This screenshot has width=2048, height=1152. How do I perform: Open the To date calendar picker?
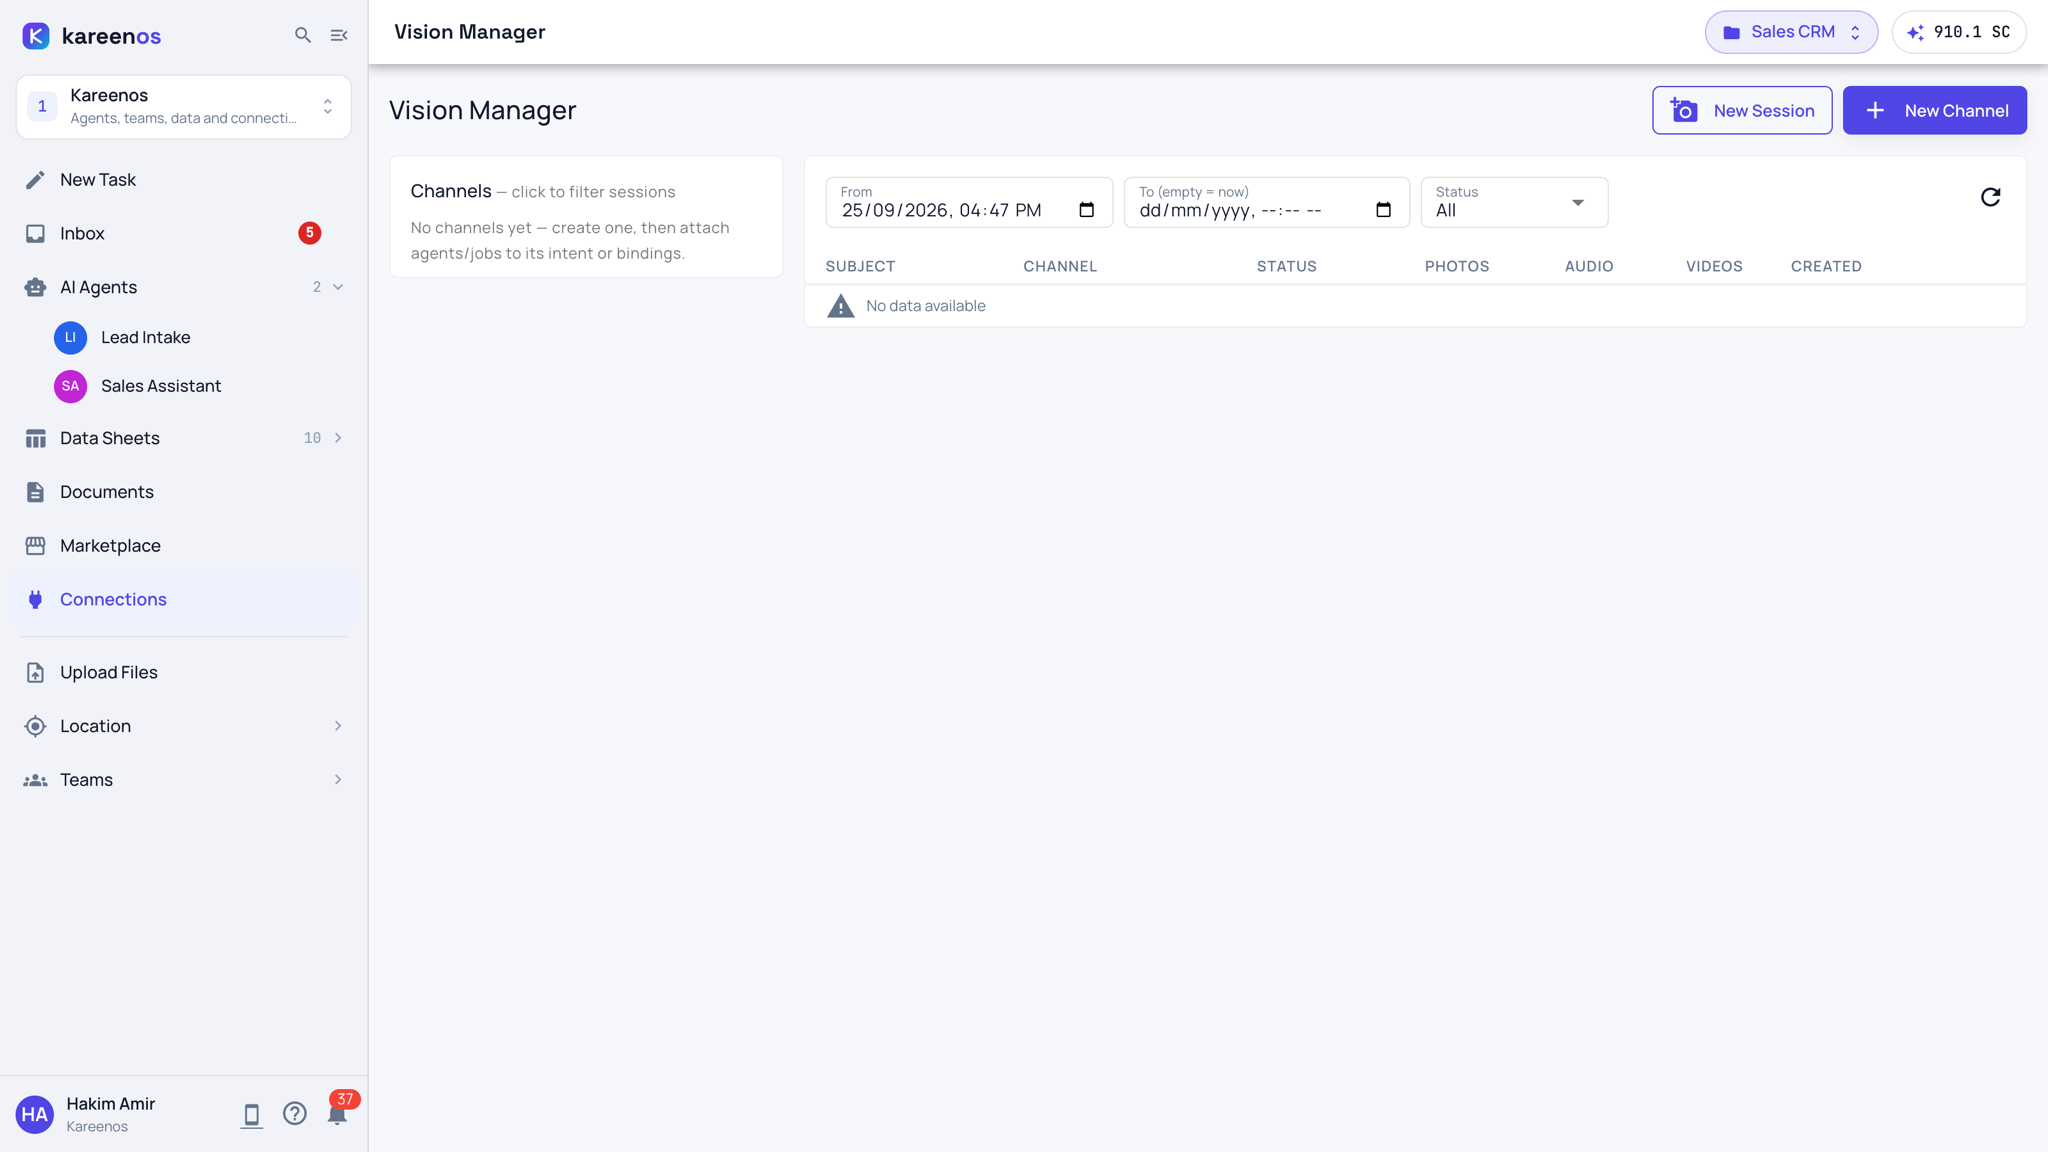[1383, 210]
